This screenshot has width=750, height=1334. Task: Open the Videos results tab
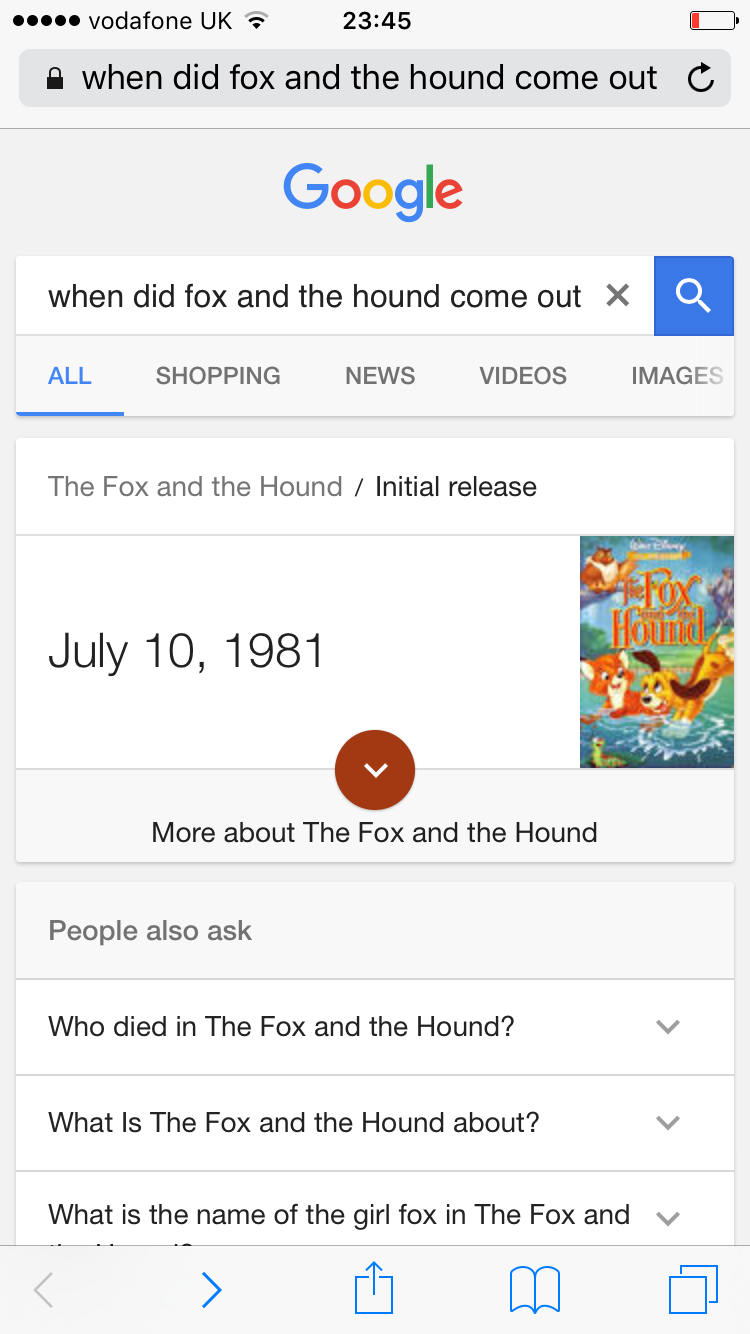coord(523,376)
